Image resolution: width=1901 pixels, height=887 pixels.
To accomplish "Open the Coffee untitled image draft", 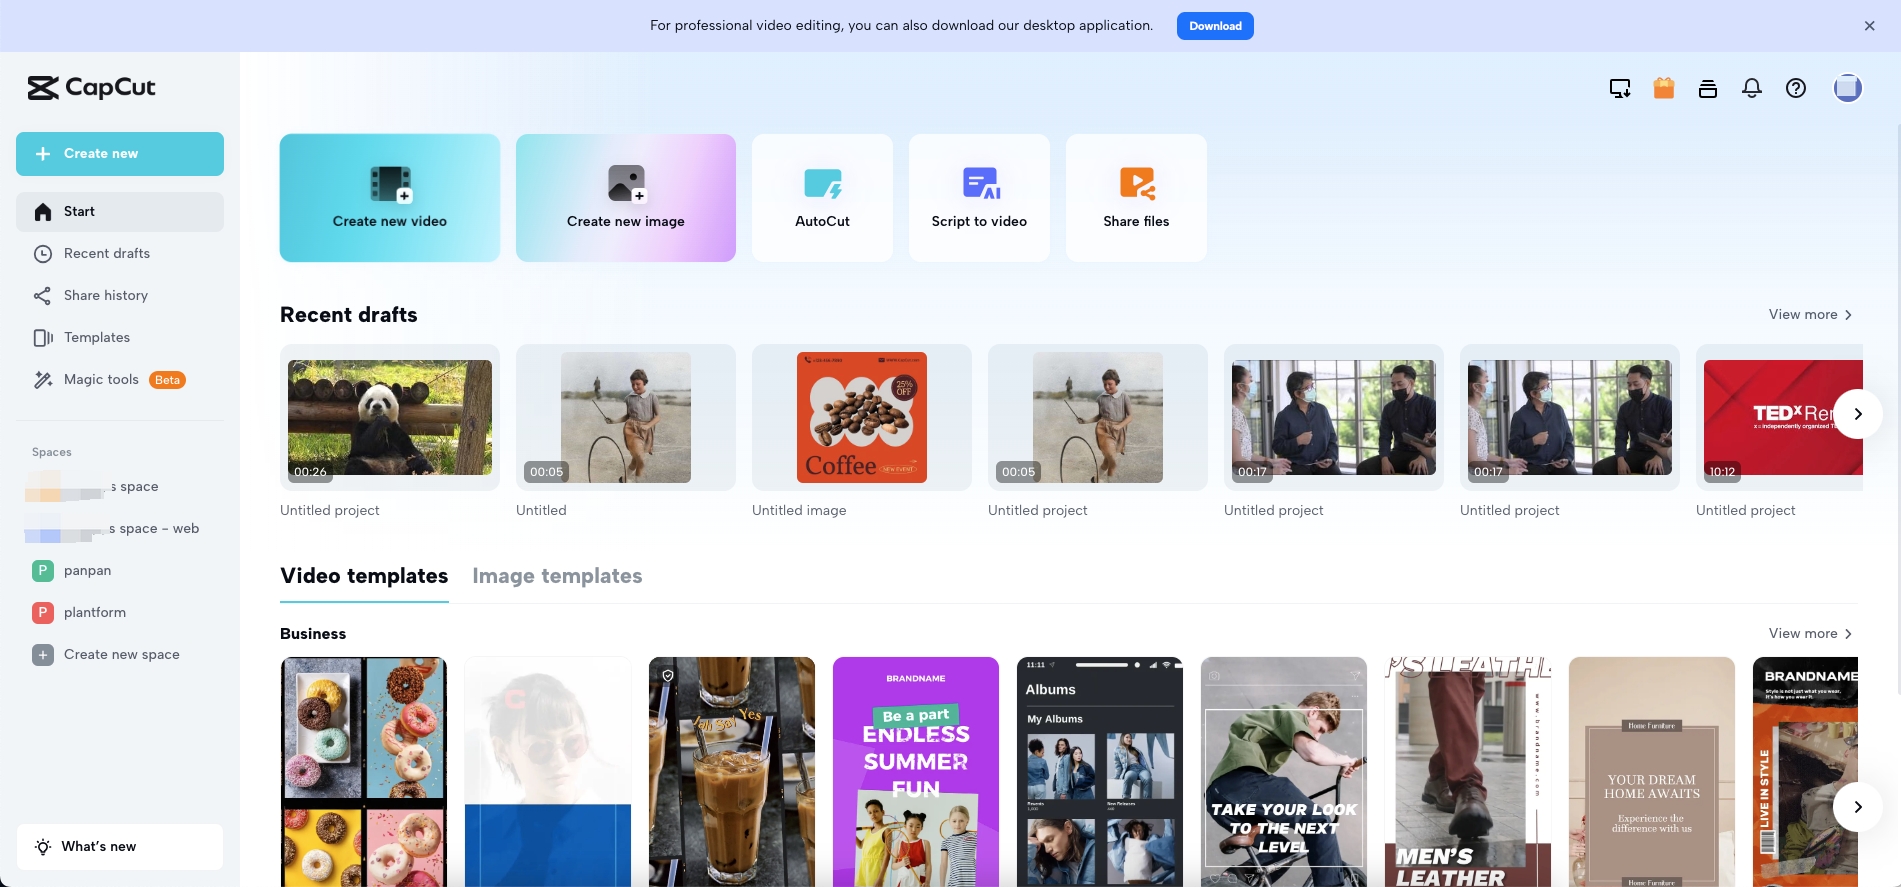I will 862,418.
